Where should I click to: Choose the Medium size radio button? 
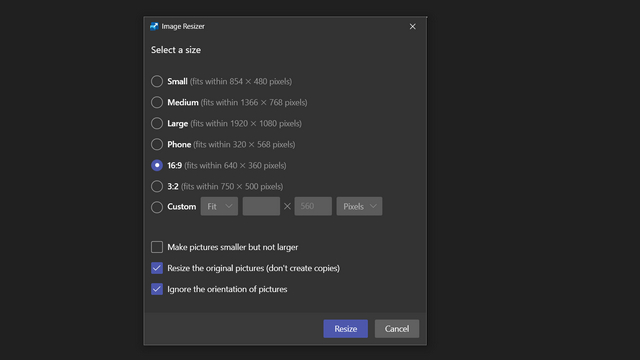pyautogui.click(x=157, y=102)
